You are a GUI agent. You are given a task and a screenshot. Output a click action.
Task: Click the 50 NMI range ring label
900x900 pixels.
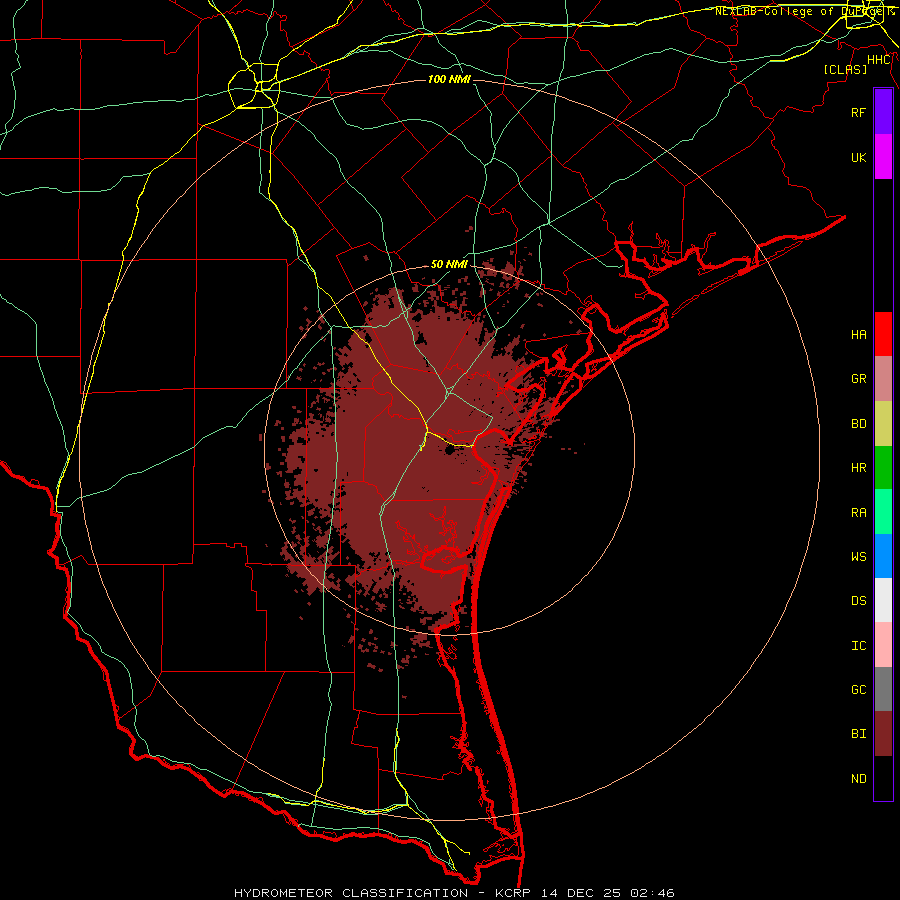point(449,265)
